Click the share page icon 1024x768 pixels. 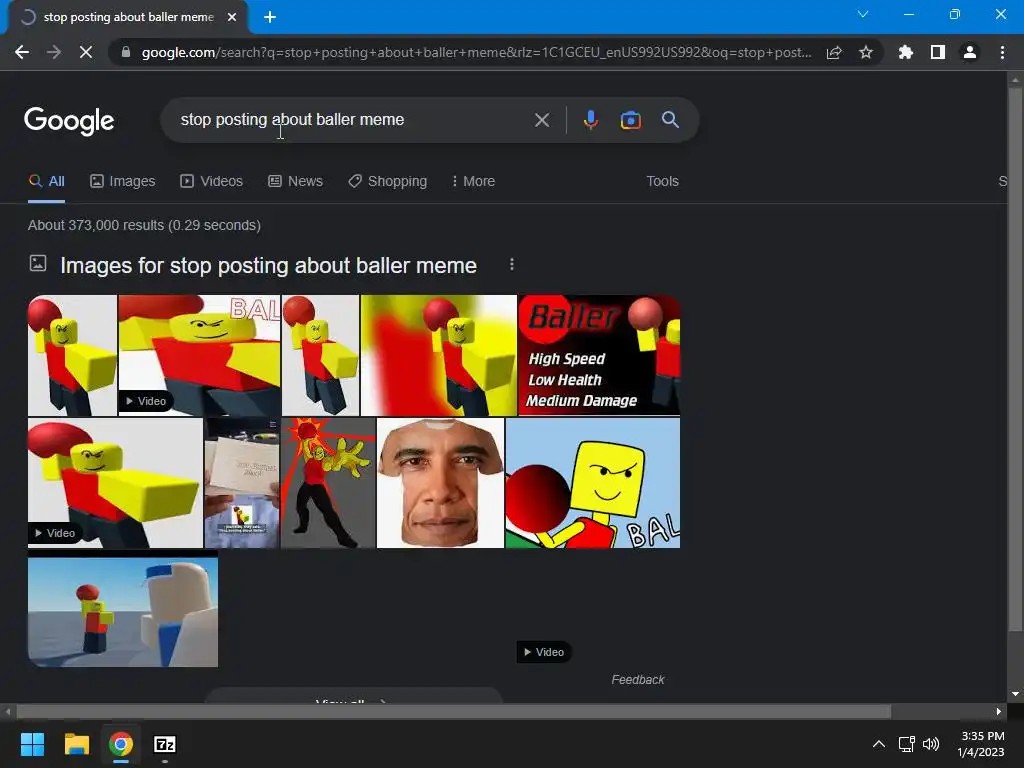pyautogui.click(x=834, y=52)
